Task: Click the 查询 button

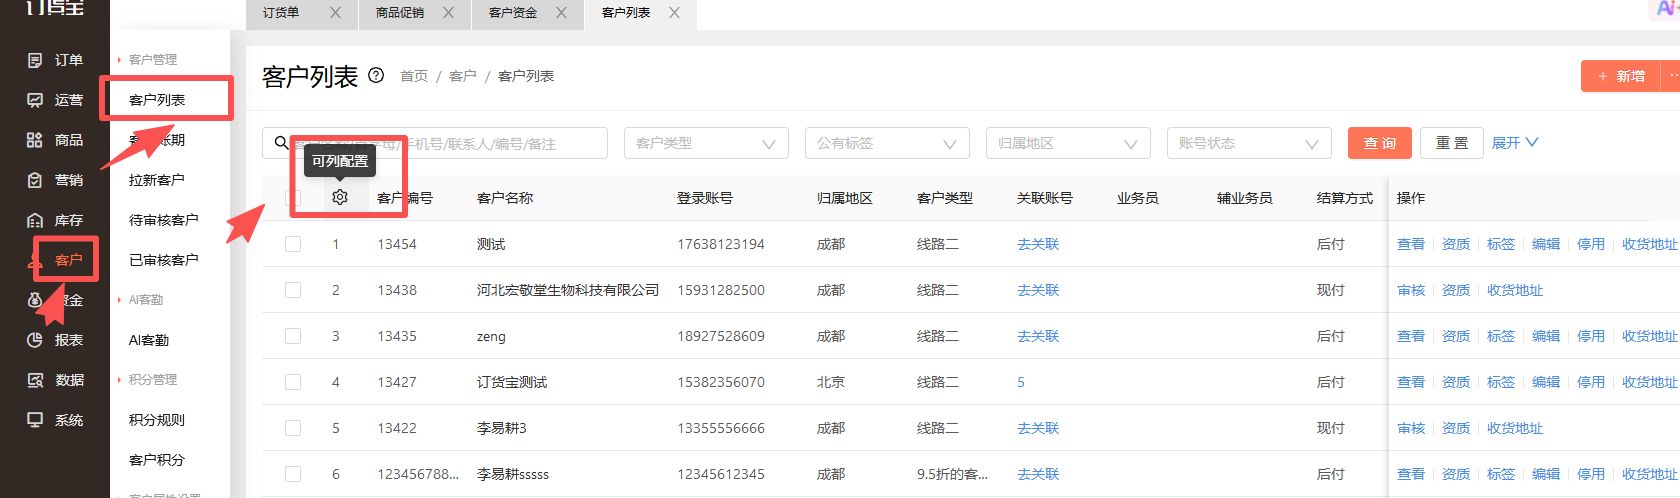Action: point(1380,143)
